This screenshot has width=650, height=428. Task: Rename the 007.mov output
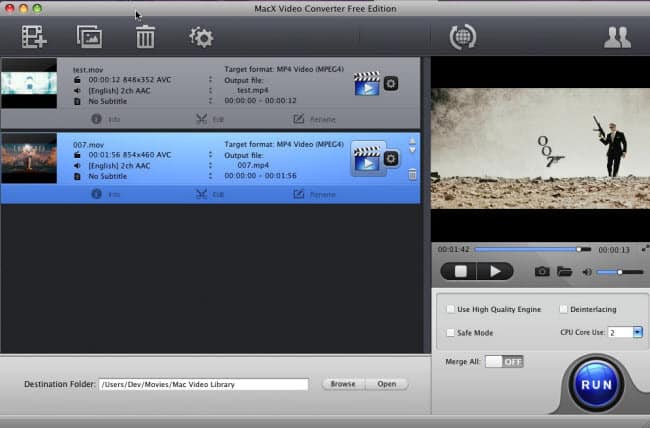[x=314, y=194]
